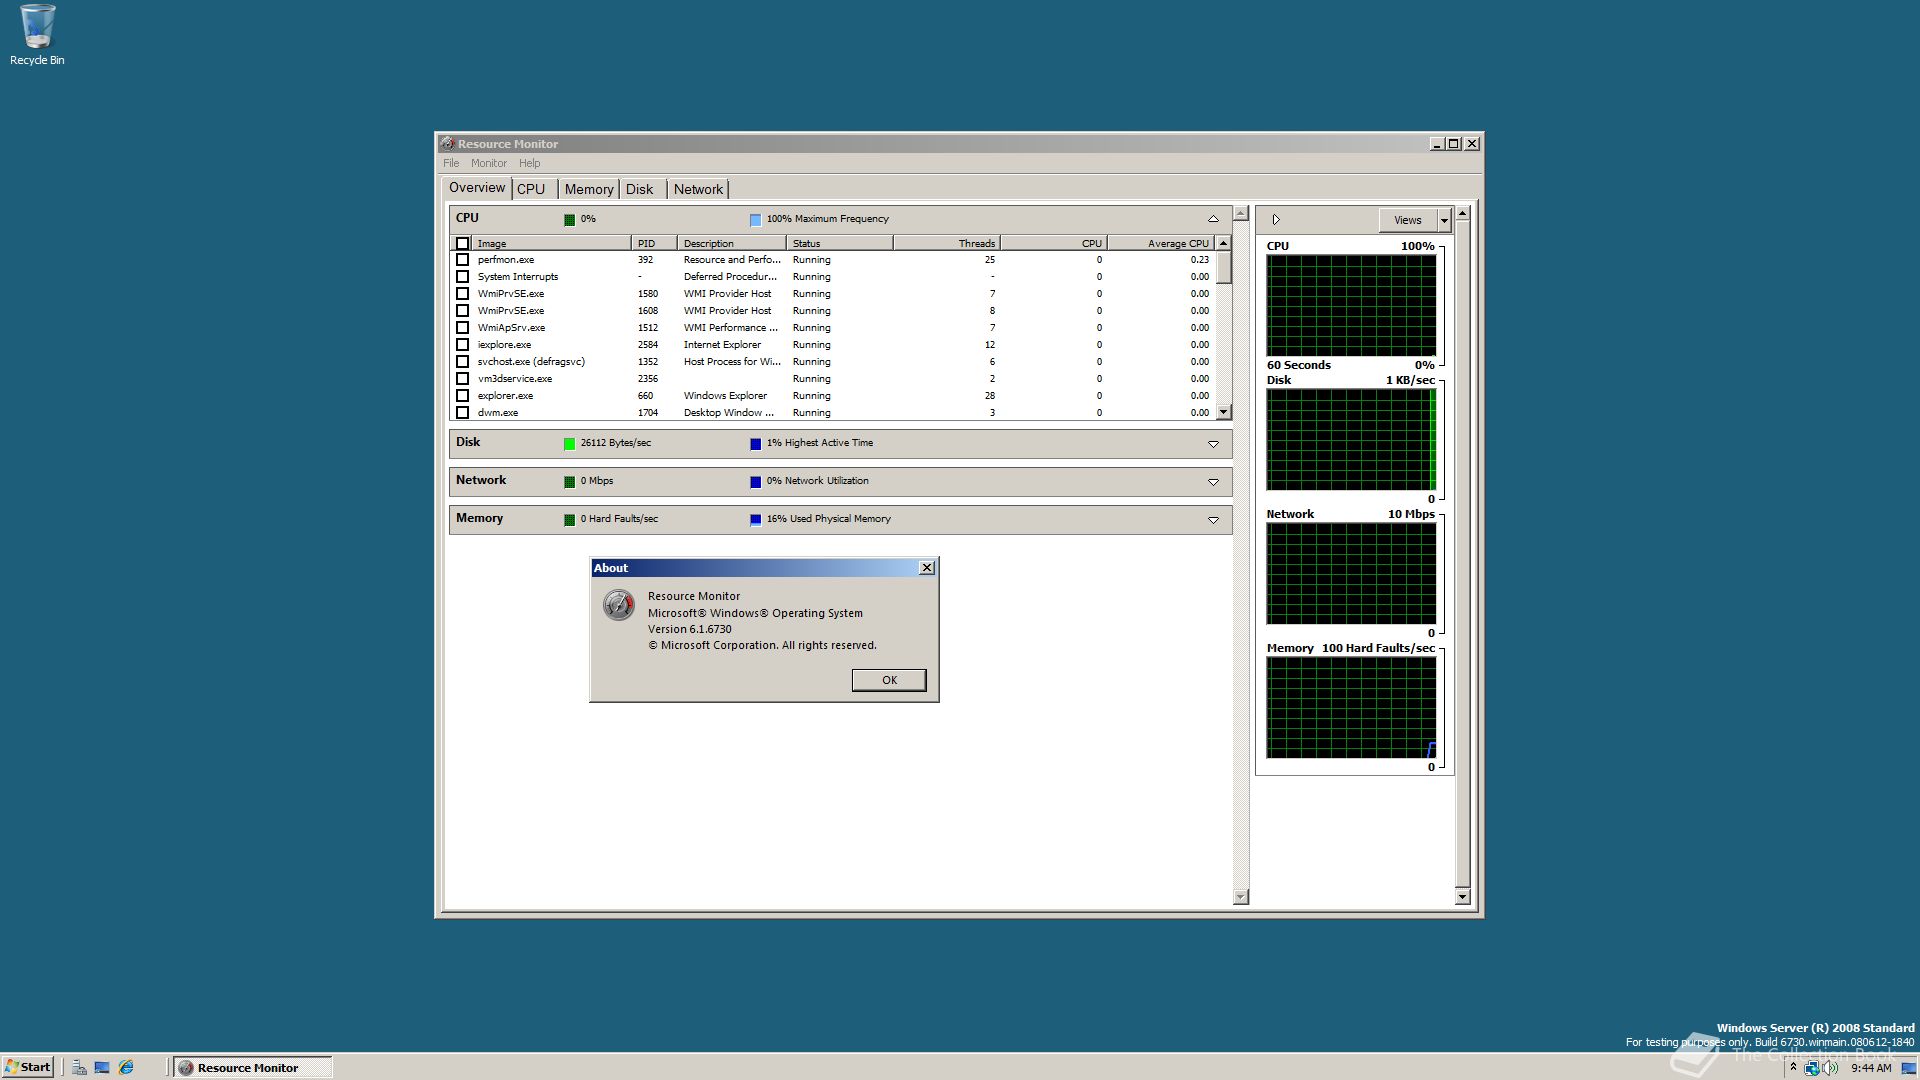The height and width of the screenshot is (1080, 1920).
Task: Click the CPU usage graph
Action: [1351, 305]
